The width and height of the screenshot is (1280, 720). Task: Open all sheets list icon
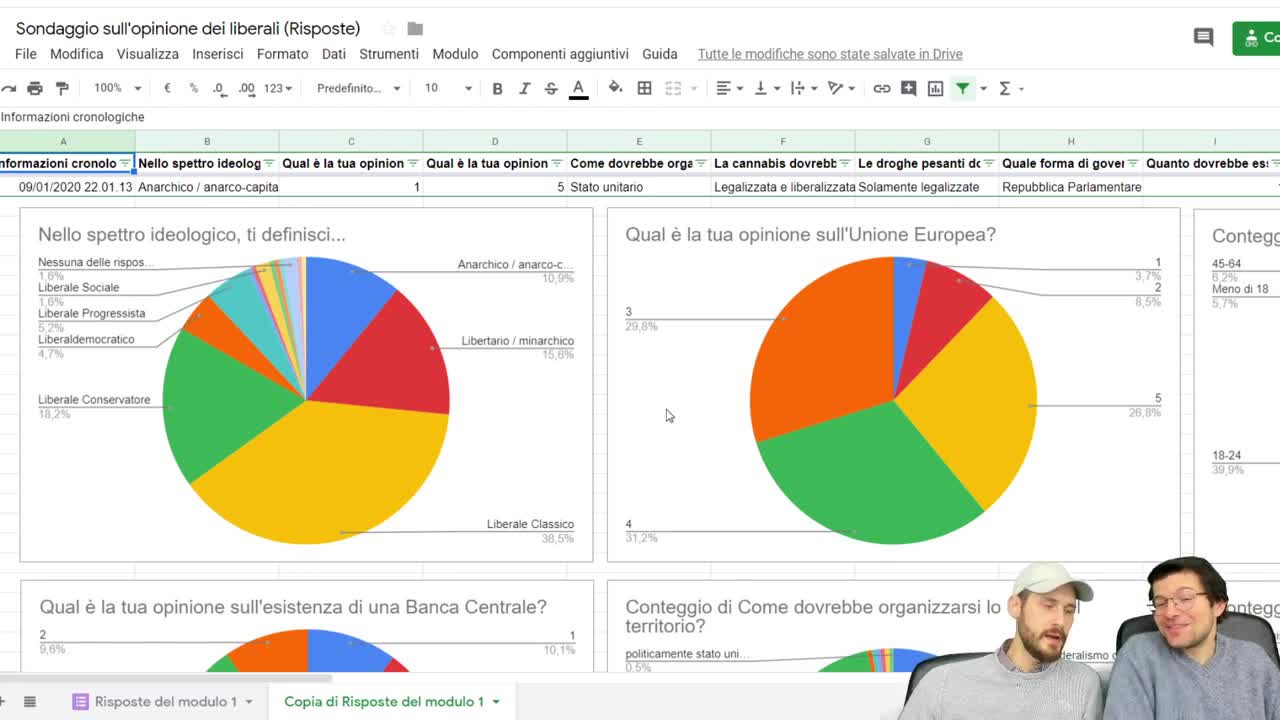point(30,701)
